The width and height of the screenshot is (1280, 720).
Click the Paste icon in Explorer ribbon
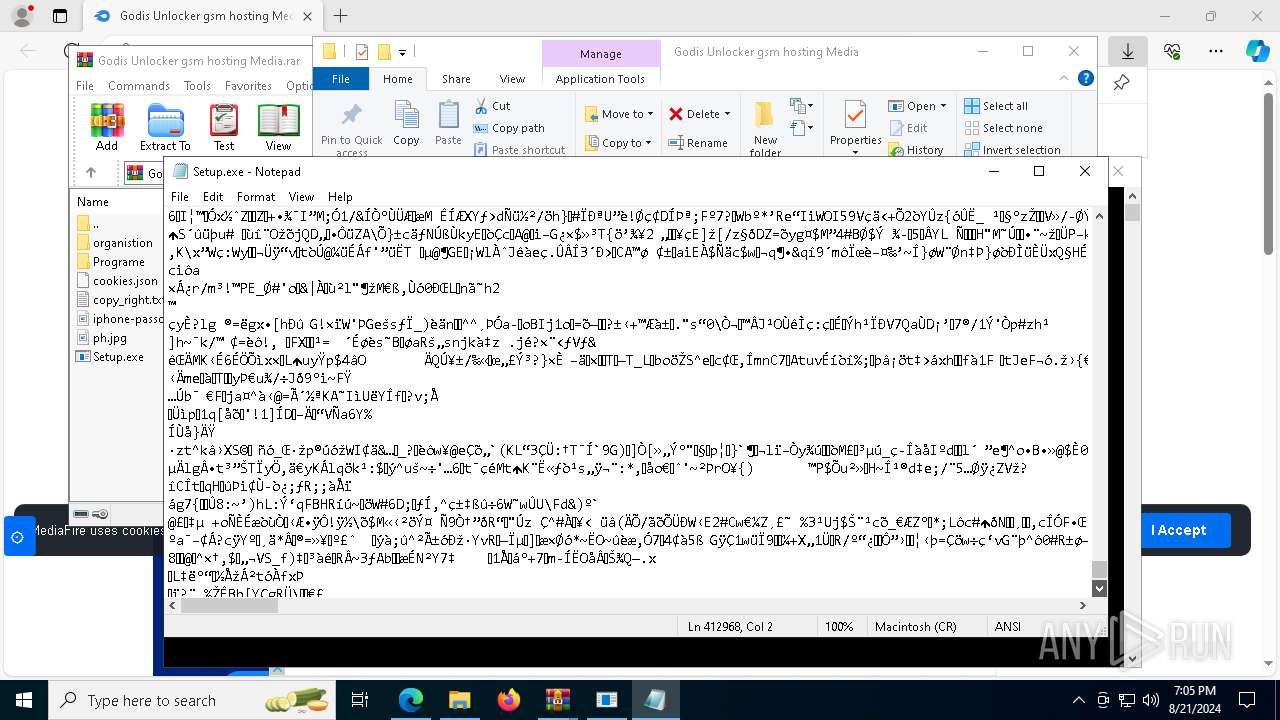[x=448, y=124]
